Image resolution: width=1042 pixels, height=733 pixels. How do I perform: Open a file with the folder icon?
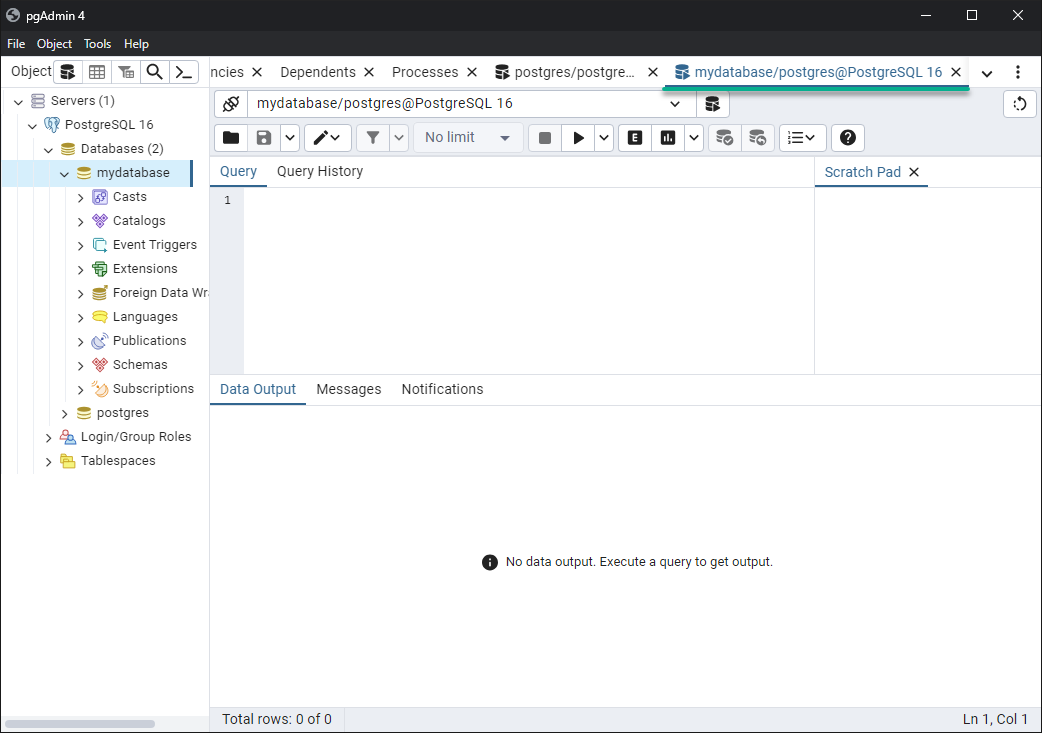(231, 138)
